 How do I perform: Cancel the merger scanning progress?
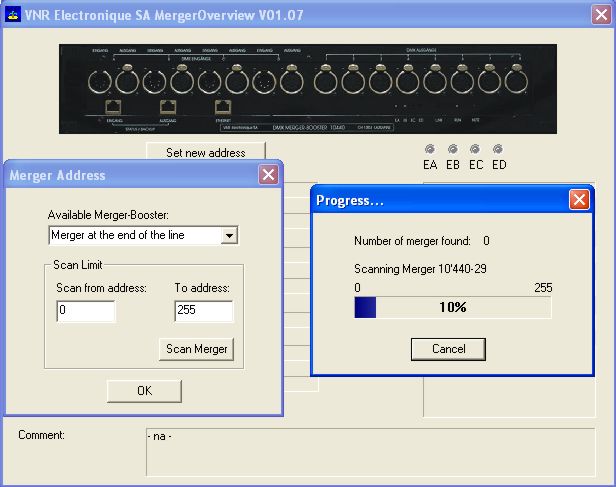(448, 349)
